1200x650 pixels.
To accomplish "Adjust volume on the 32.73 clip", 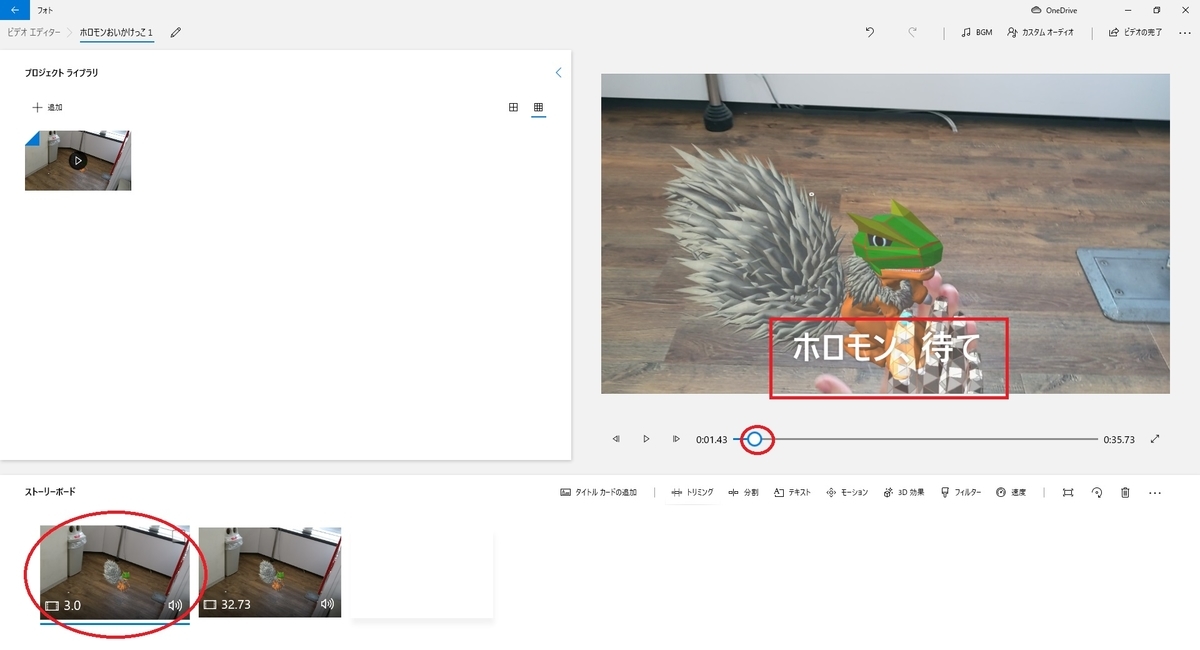I will tap(326, 605).
